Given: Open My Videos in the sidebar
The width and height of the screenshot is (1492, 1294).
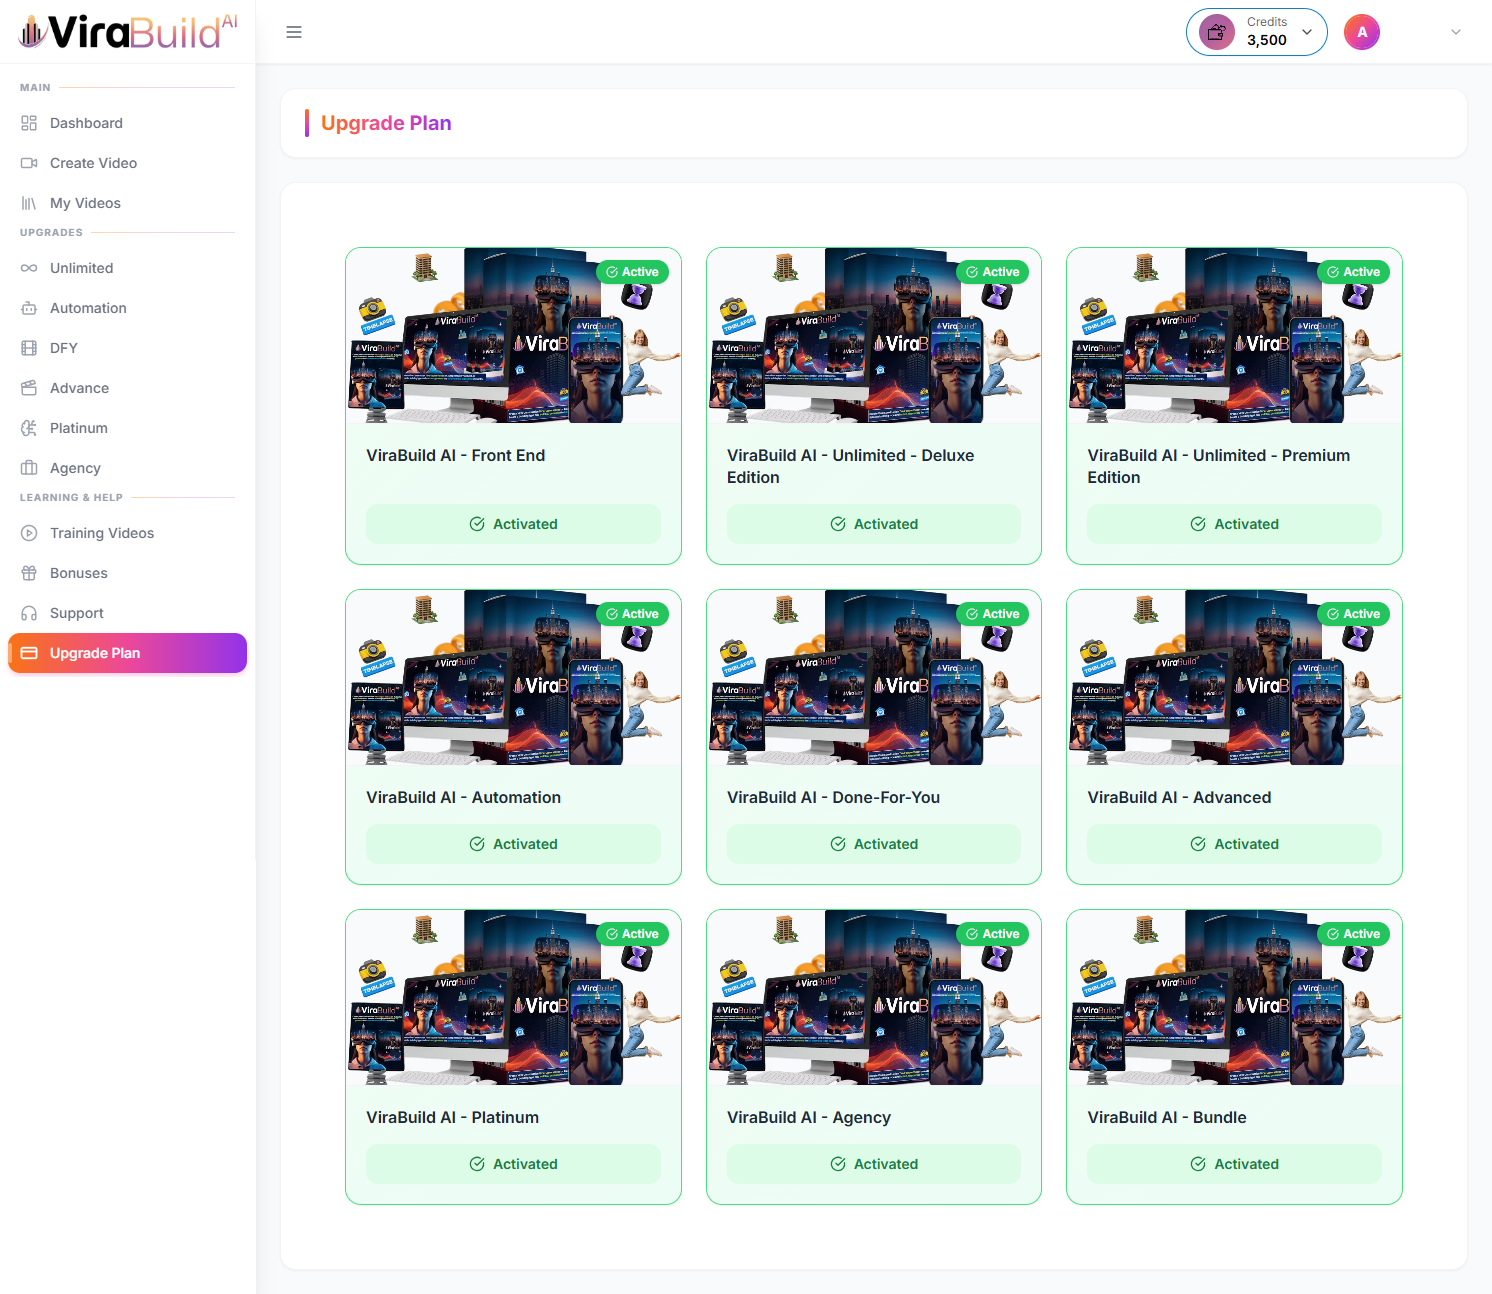Looking at the screenshot, I should [x=85, y=203].
